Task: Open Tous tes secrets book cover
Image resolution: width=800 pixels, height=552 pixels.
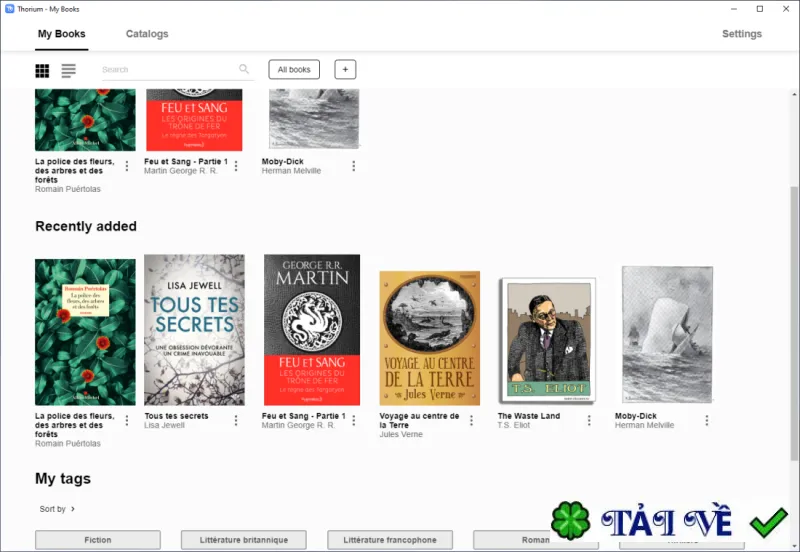Action: pyautogui.click(x=194, y=330)
